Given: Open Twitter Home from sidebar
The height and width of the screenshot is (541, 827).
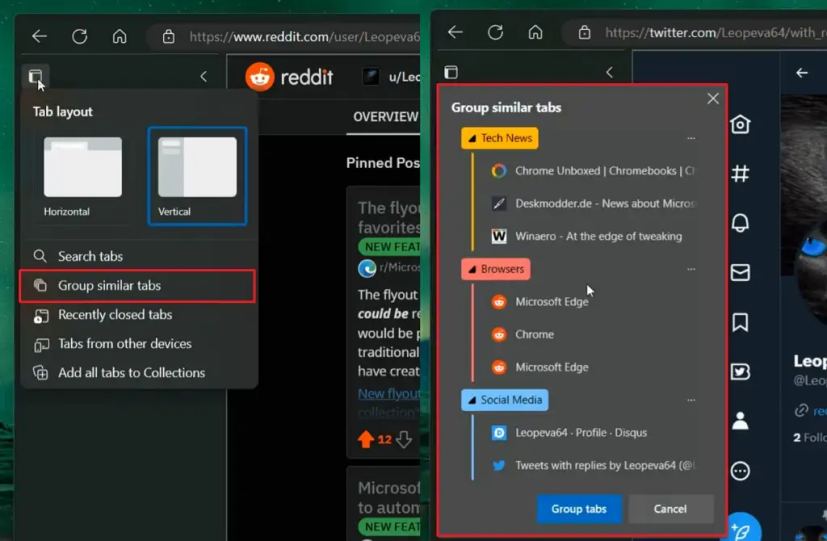Looking at the screenshot, I should pos(741,124).
